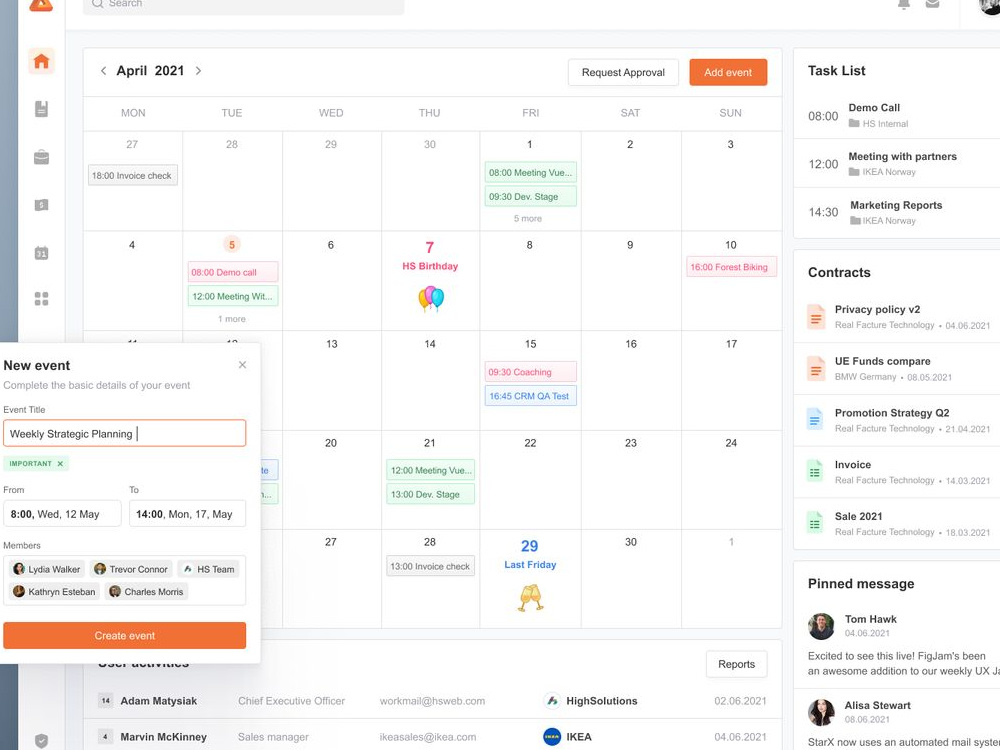Open notifications bell icon
The height and width of the screenshot is (750, 1000).
tap(904, 4)
